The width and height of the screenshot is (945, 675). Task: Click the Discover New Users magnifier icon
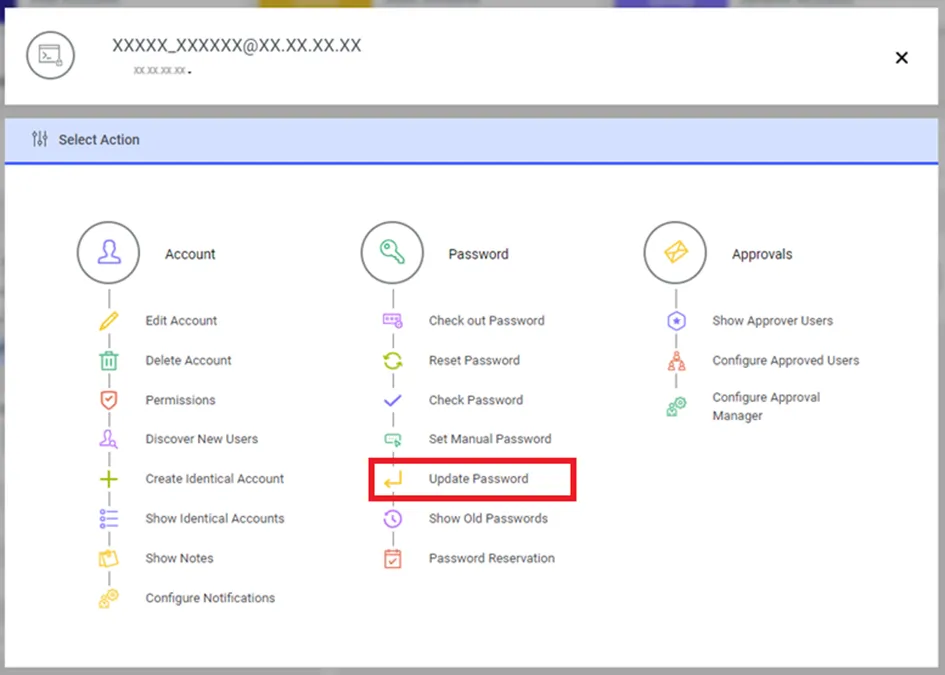point(108,439)
